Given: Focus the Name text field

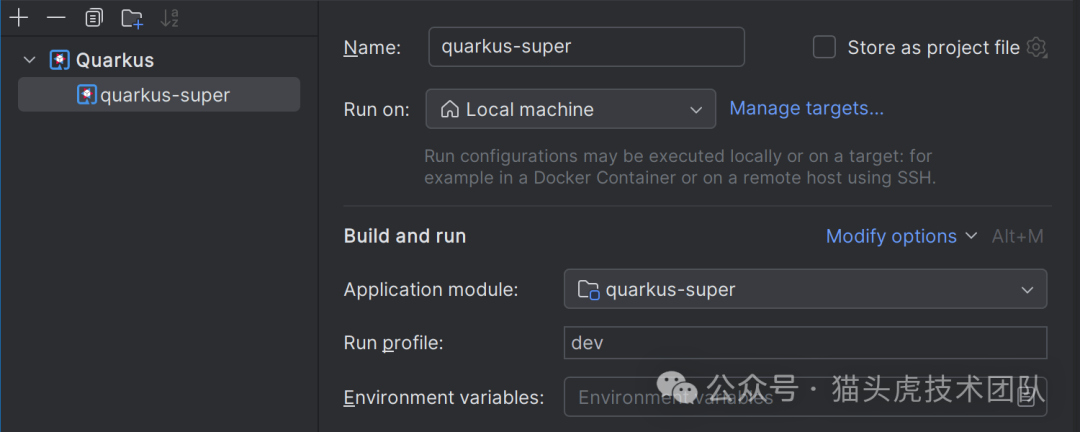Looking at the screenshot, I should [x=586, y=47].
